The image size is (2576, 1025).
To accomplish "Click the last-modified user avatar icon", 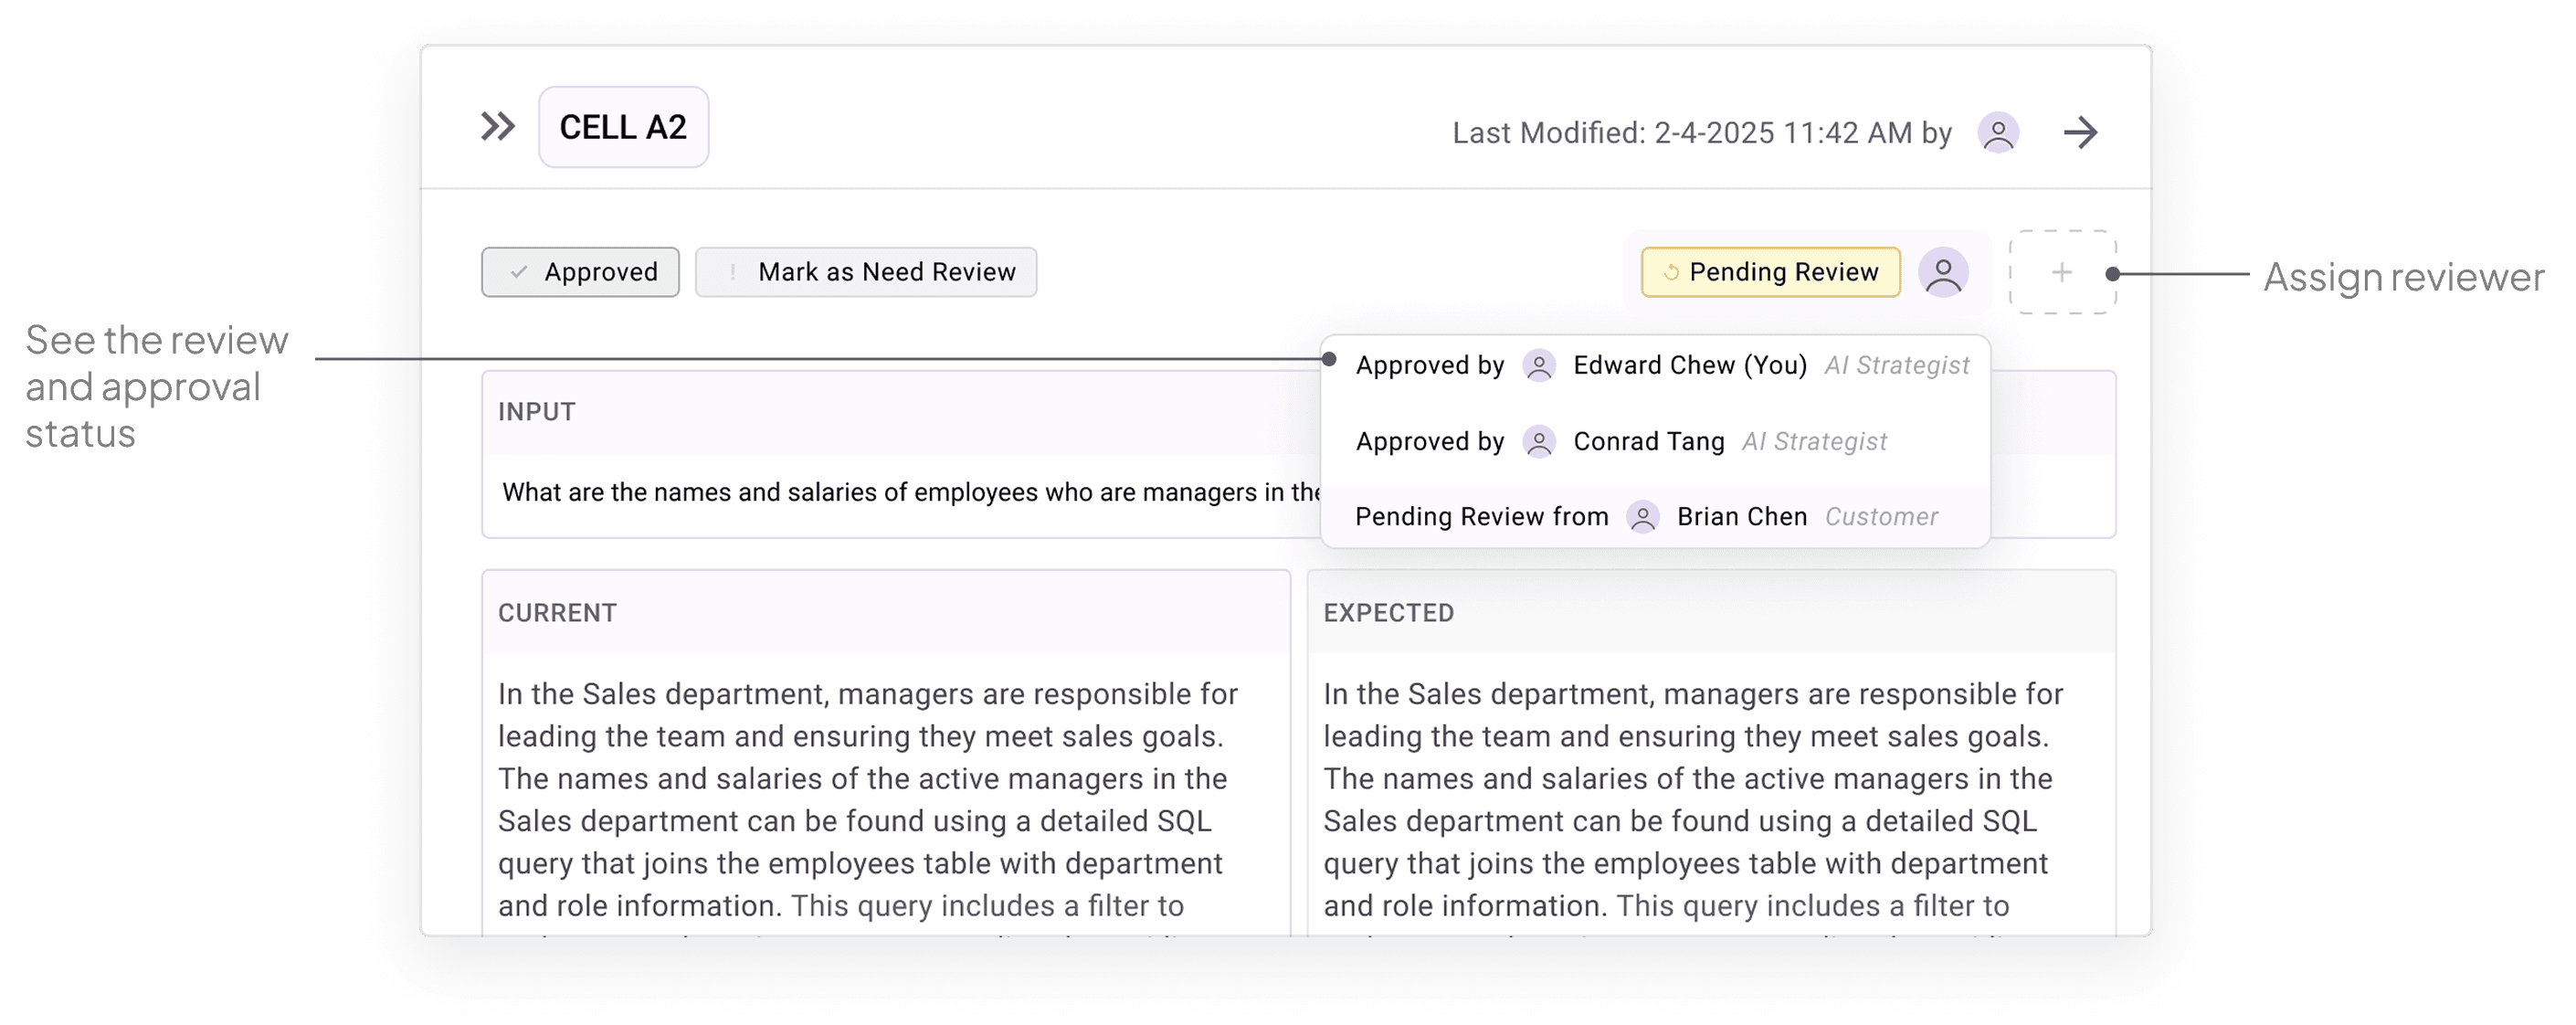I will click(x=1998, y=132).
